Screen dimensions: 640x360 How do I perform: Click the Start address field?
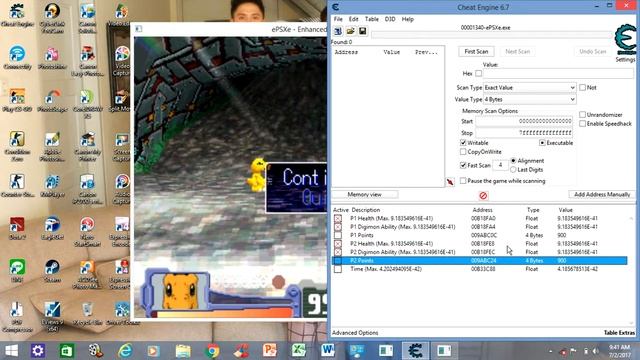click(524, 121)
